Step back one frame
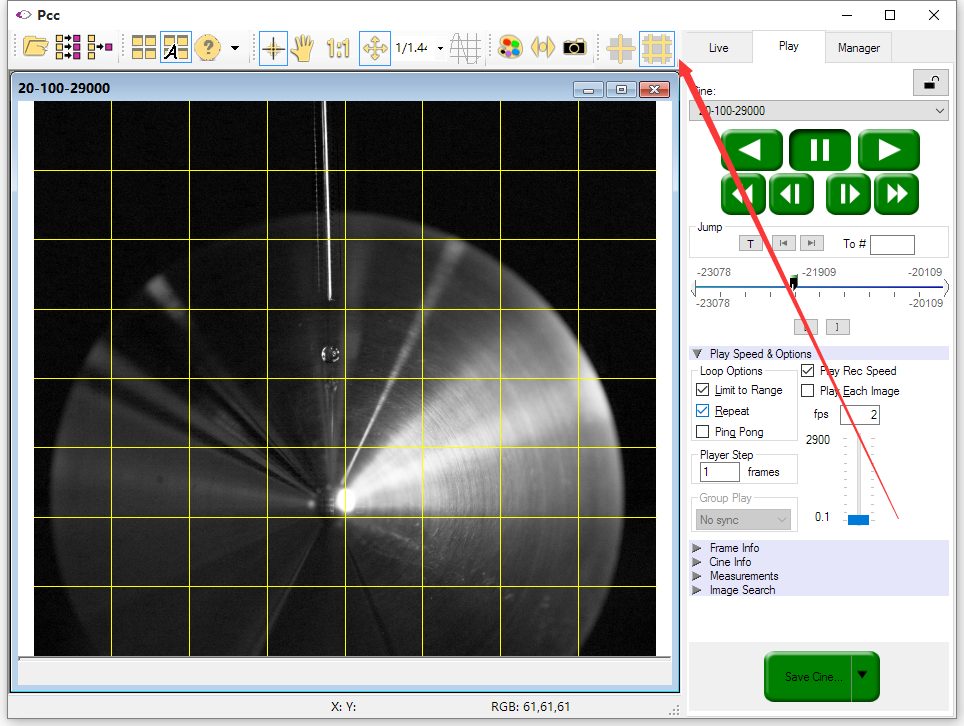964x726 pixels. (791, 194)
